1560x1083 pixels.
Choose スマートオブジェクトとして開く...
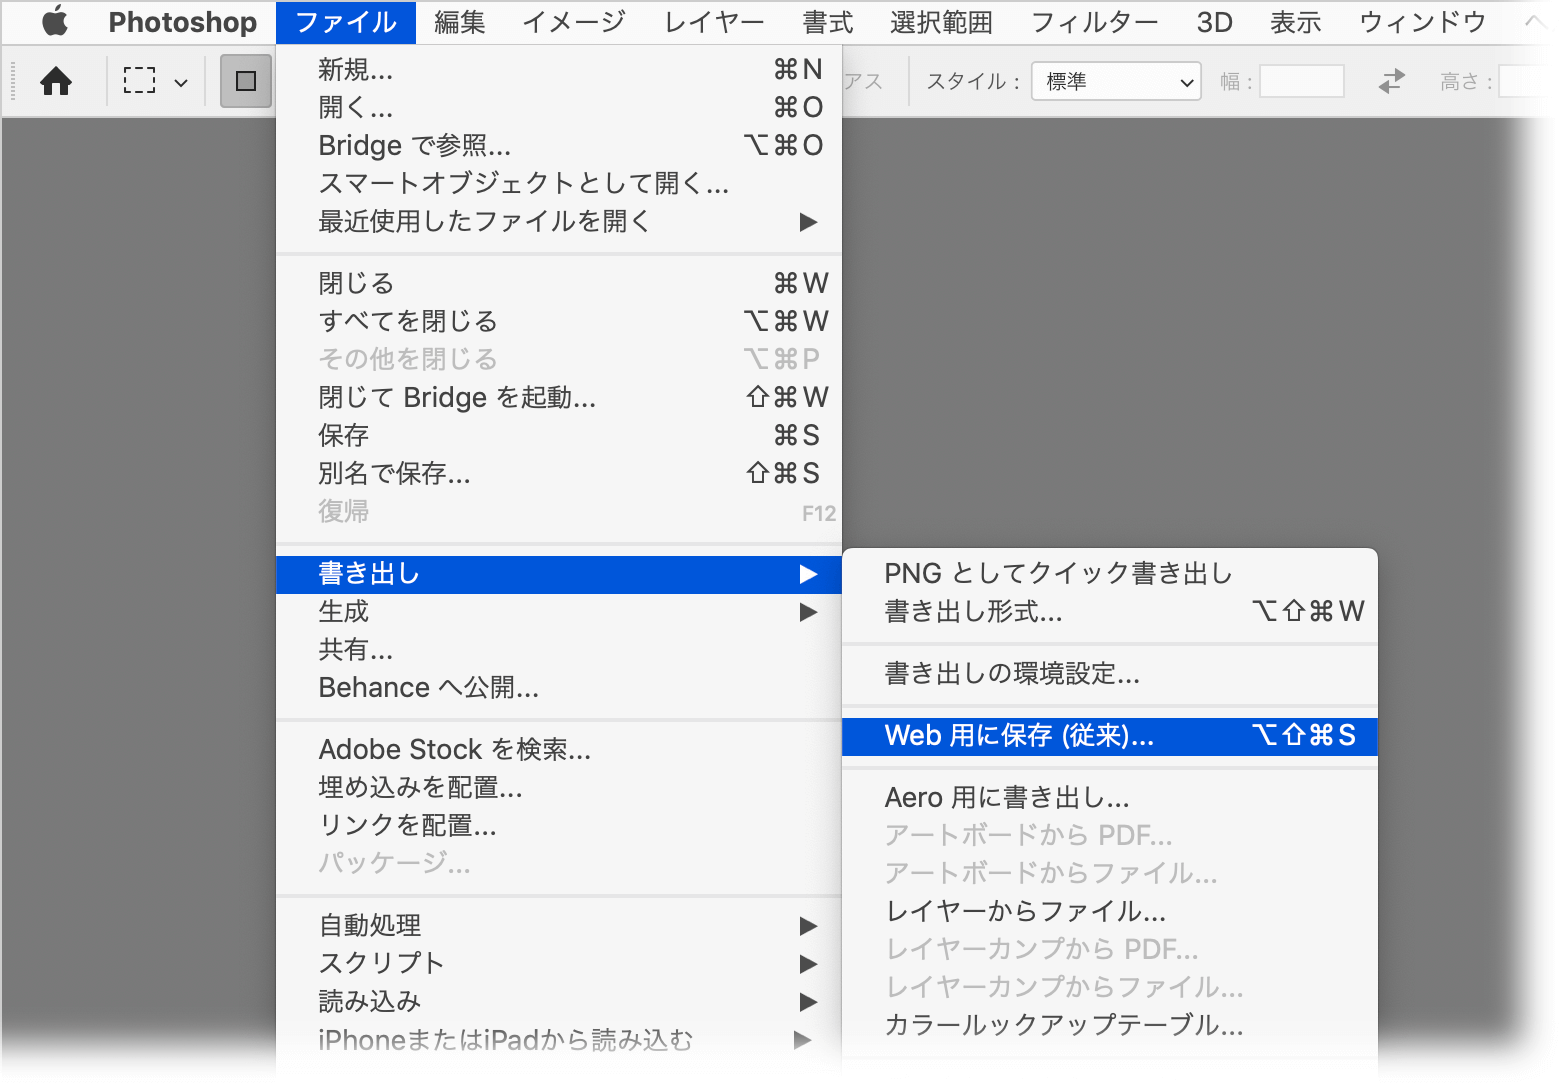pos(559,183)
